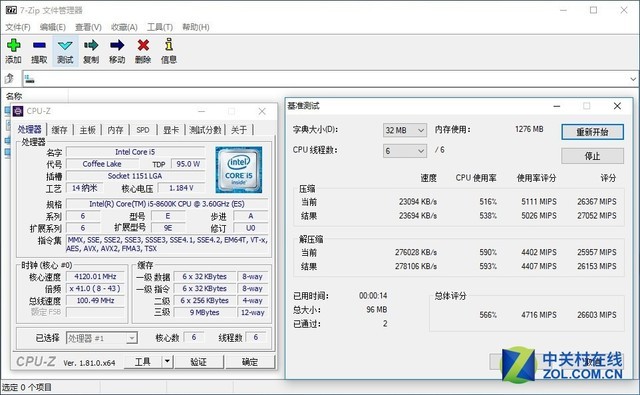Open the File (文件) menu
The height and width of the screenshot is (395, 640).
point(18,27)
